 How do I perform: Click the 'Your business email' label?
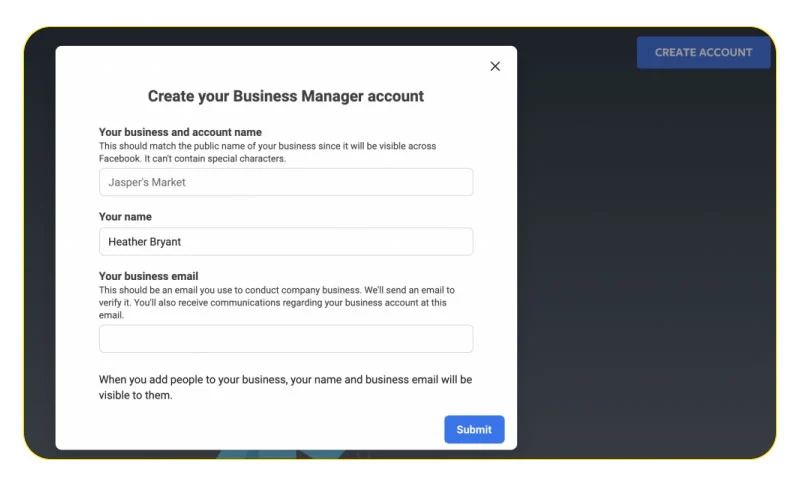pos(148,276)
